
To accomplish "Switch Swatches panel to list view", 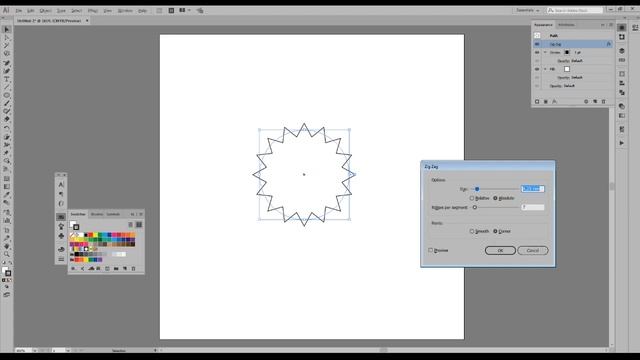I will (131, 224).
